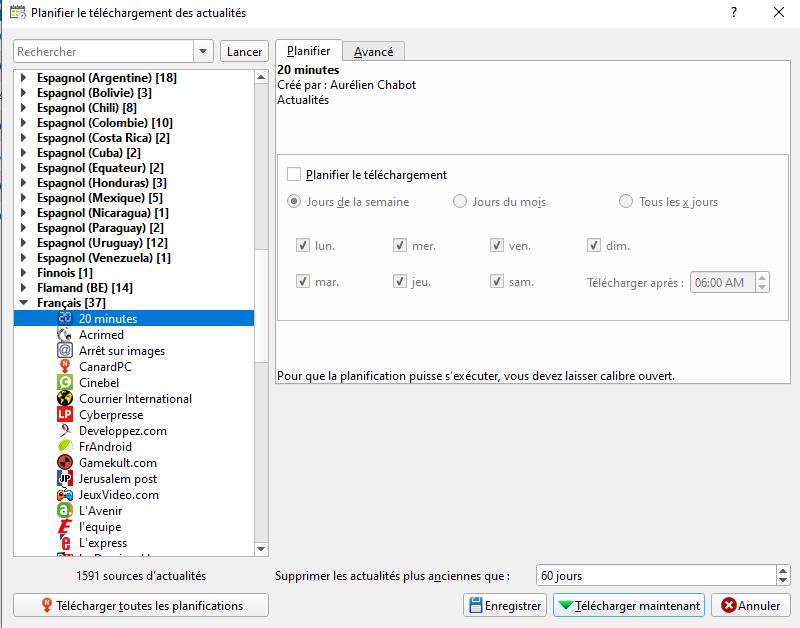Switch to the Avancé tab
Viewport: 800px width, 628px height.
[373, 52]
